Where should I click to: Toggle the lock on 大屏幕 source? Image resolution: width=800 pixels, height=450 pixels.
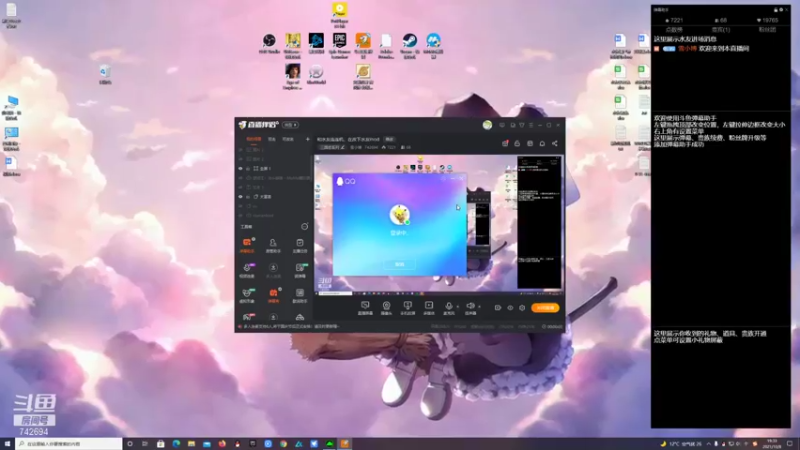coord(248,196)
